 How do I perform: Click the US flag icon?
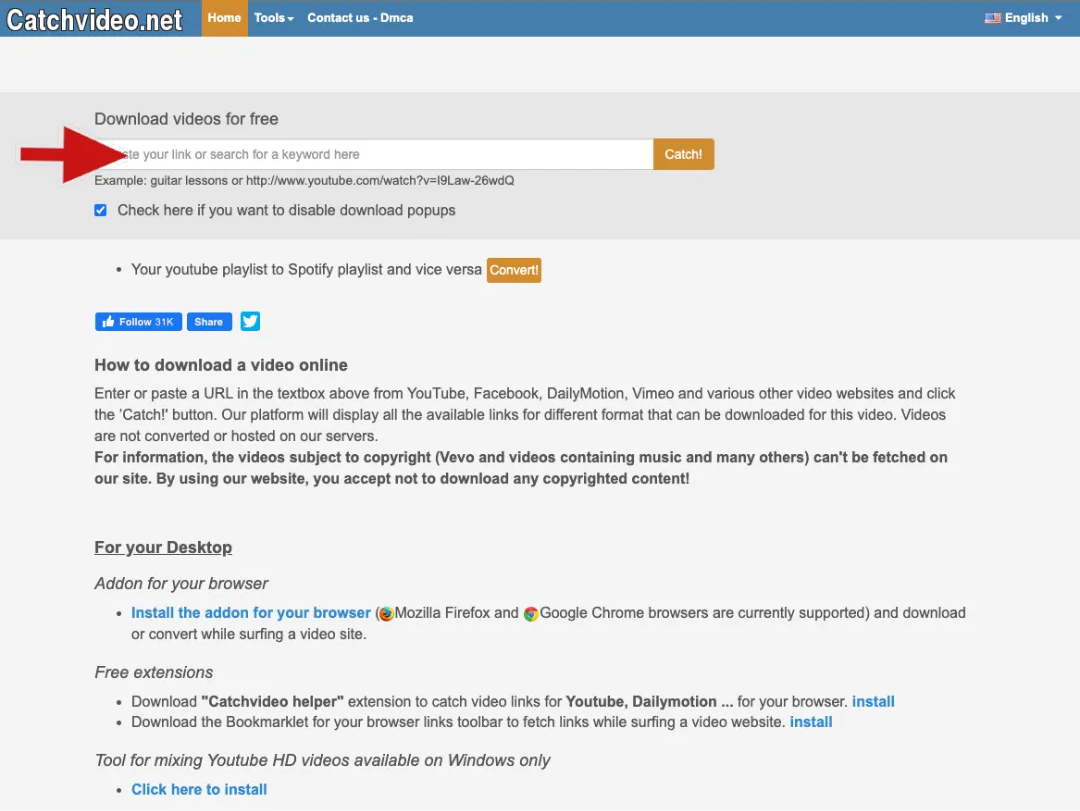click(x=993, y=18)
